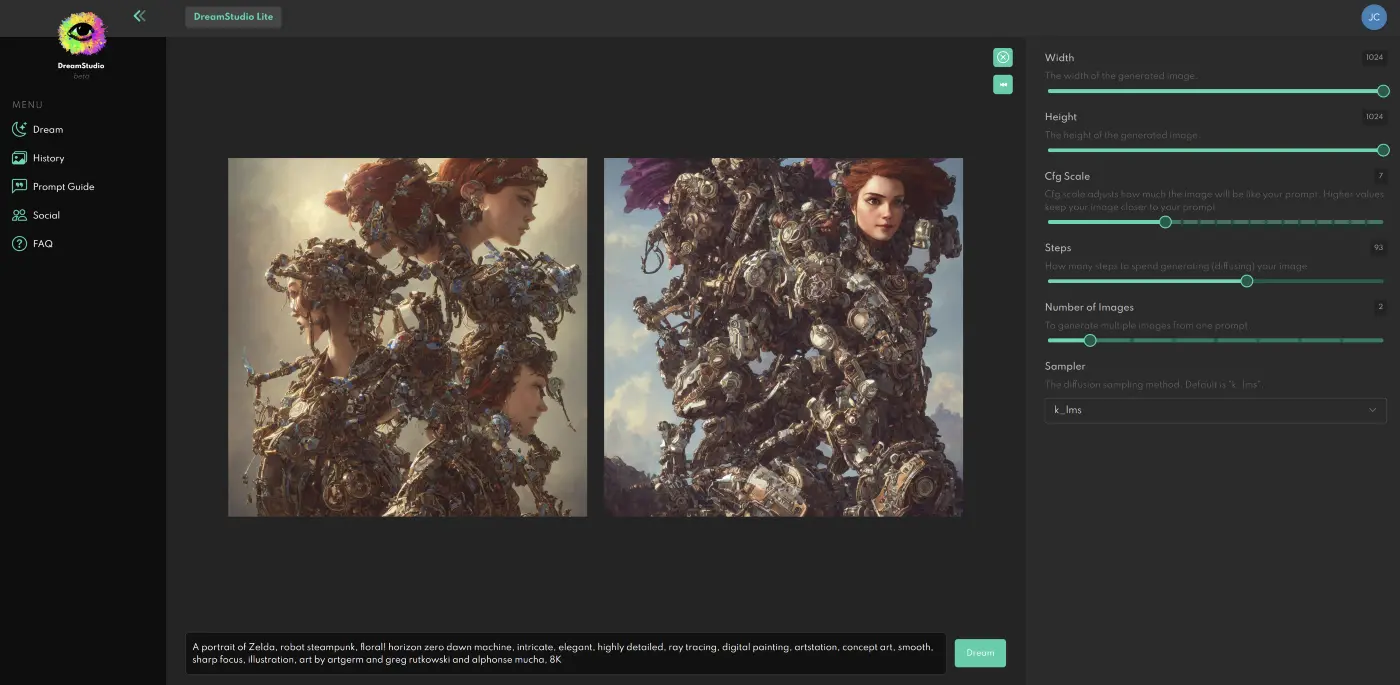Click the Dream moon icon in sidebar
Screen dimensions: 1400x685
[19, 129]
